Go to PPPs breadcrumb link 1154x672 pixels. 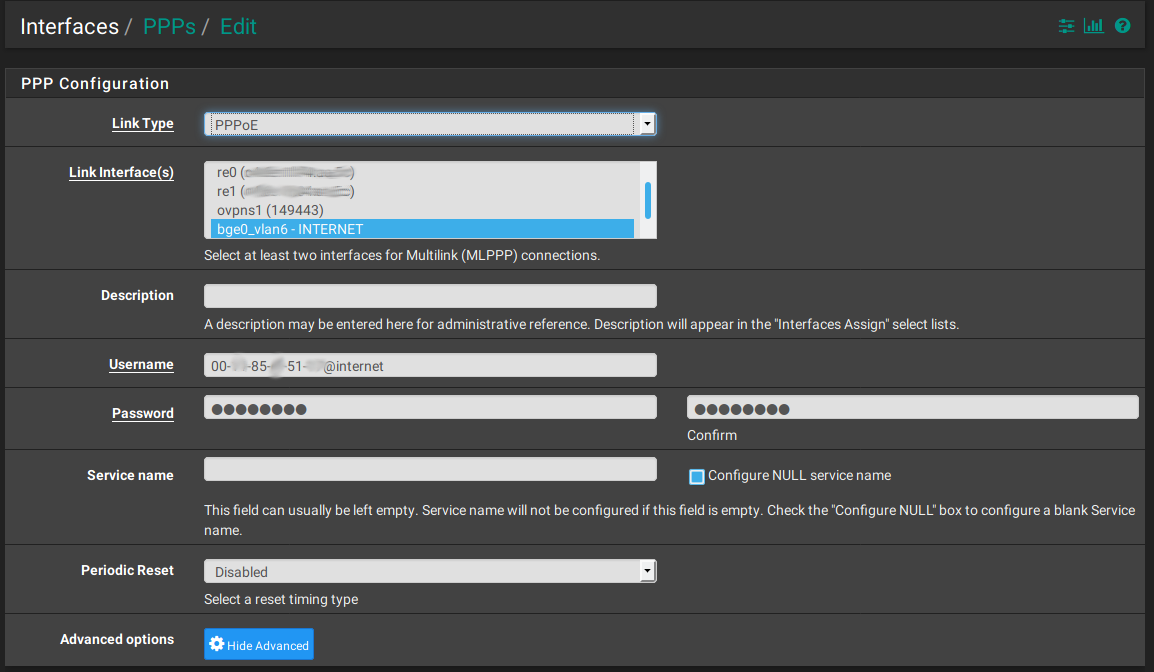[x=169, y=27]
